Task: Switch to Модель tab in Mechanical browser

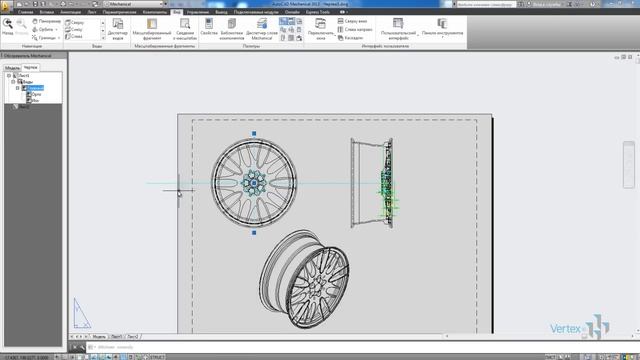Action: click(12, 68)
